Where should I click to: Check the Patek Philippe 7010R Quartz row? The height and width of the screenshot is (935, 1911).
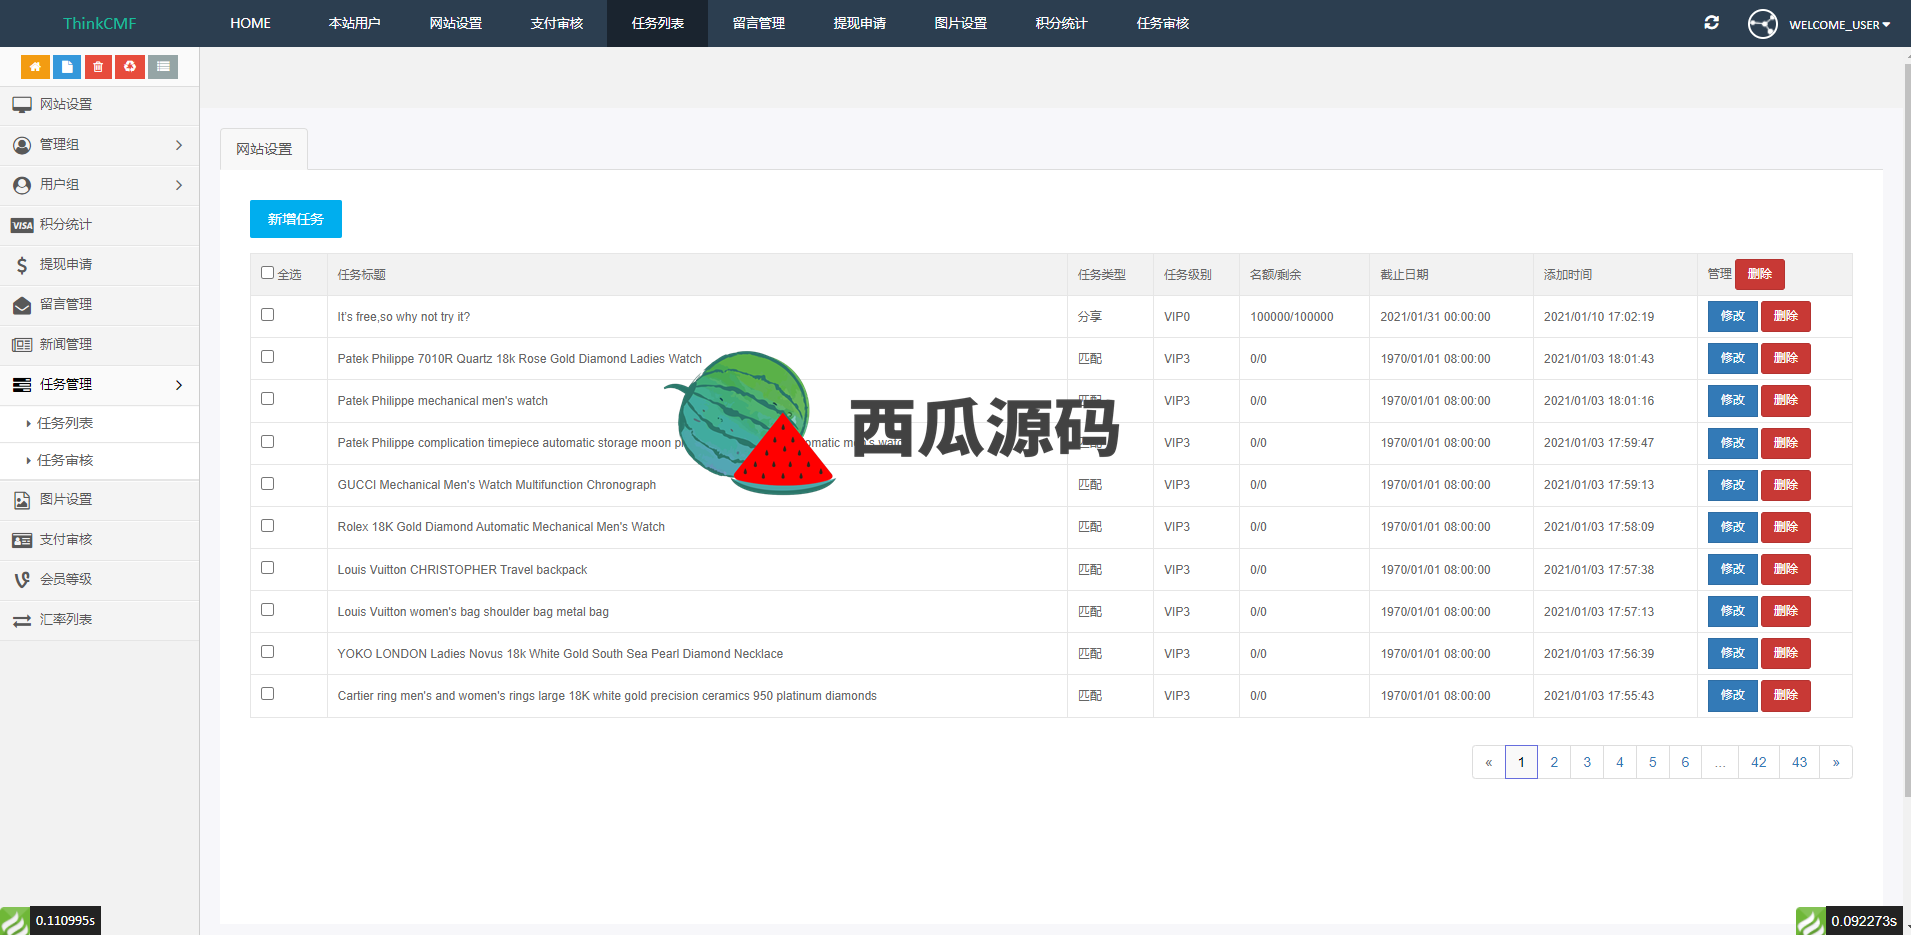(x=267, y=356)
